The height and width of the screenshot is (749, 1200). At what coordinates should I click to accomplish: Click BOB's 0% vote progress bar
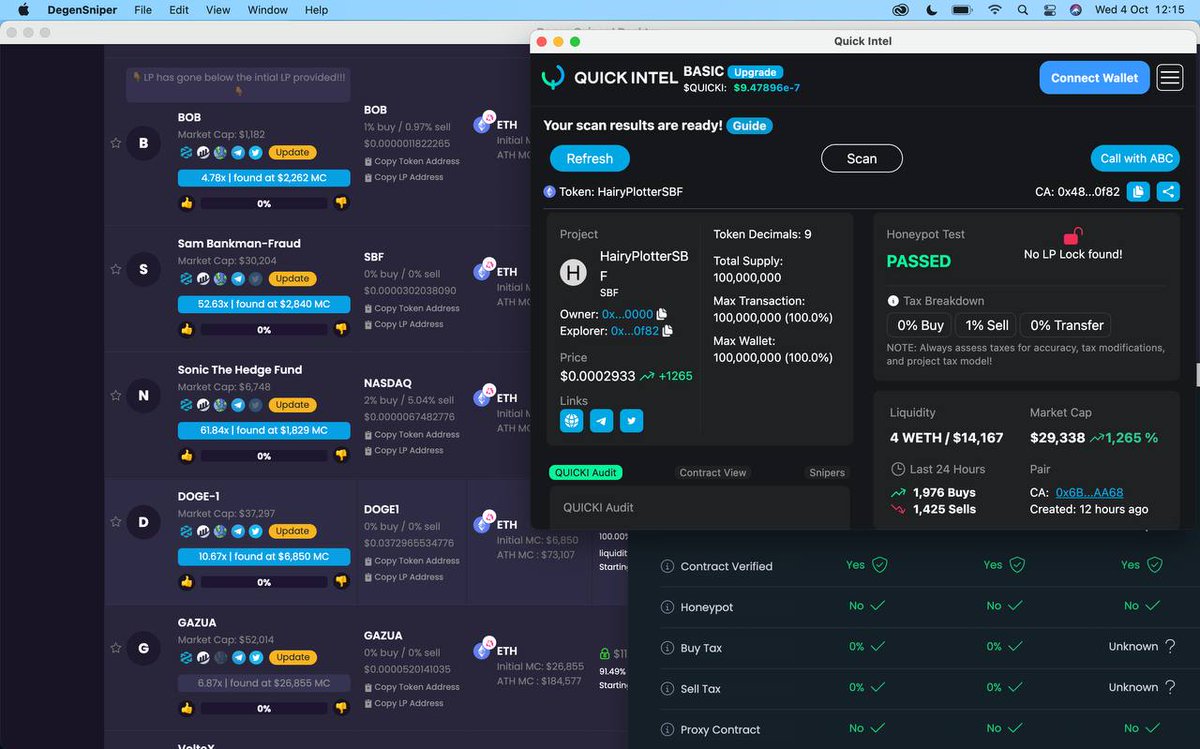pyautogui.click(x=264, y=203)
